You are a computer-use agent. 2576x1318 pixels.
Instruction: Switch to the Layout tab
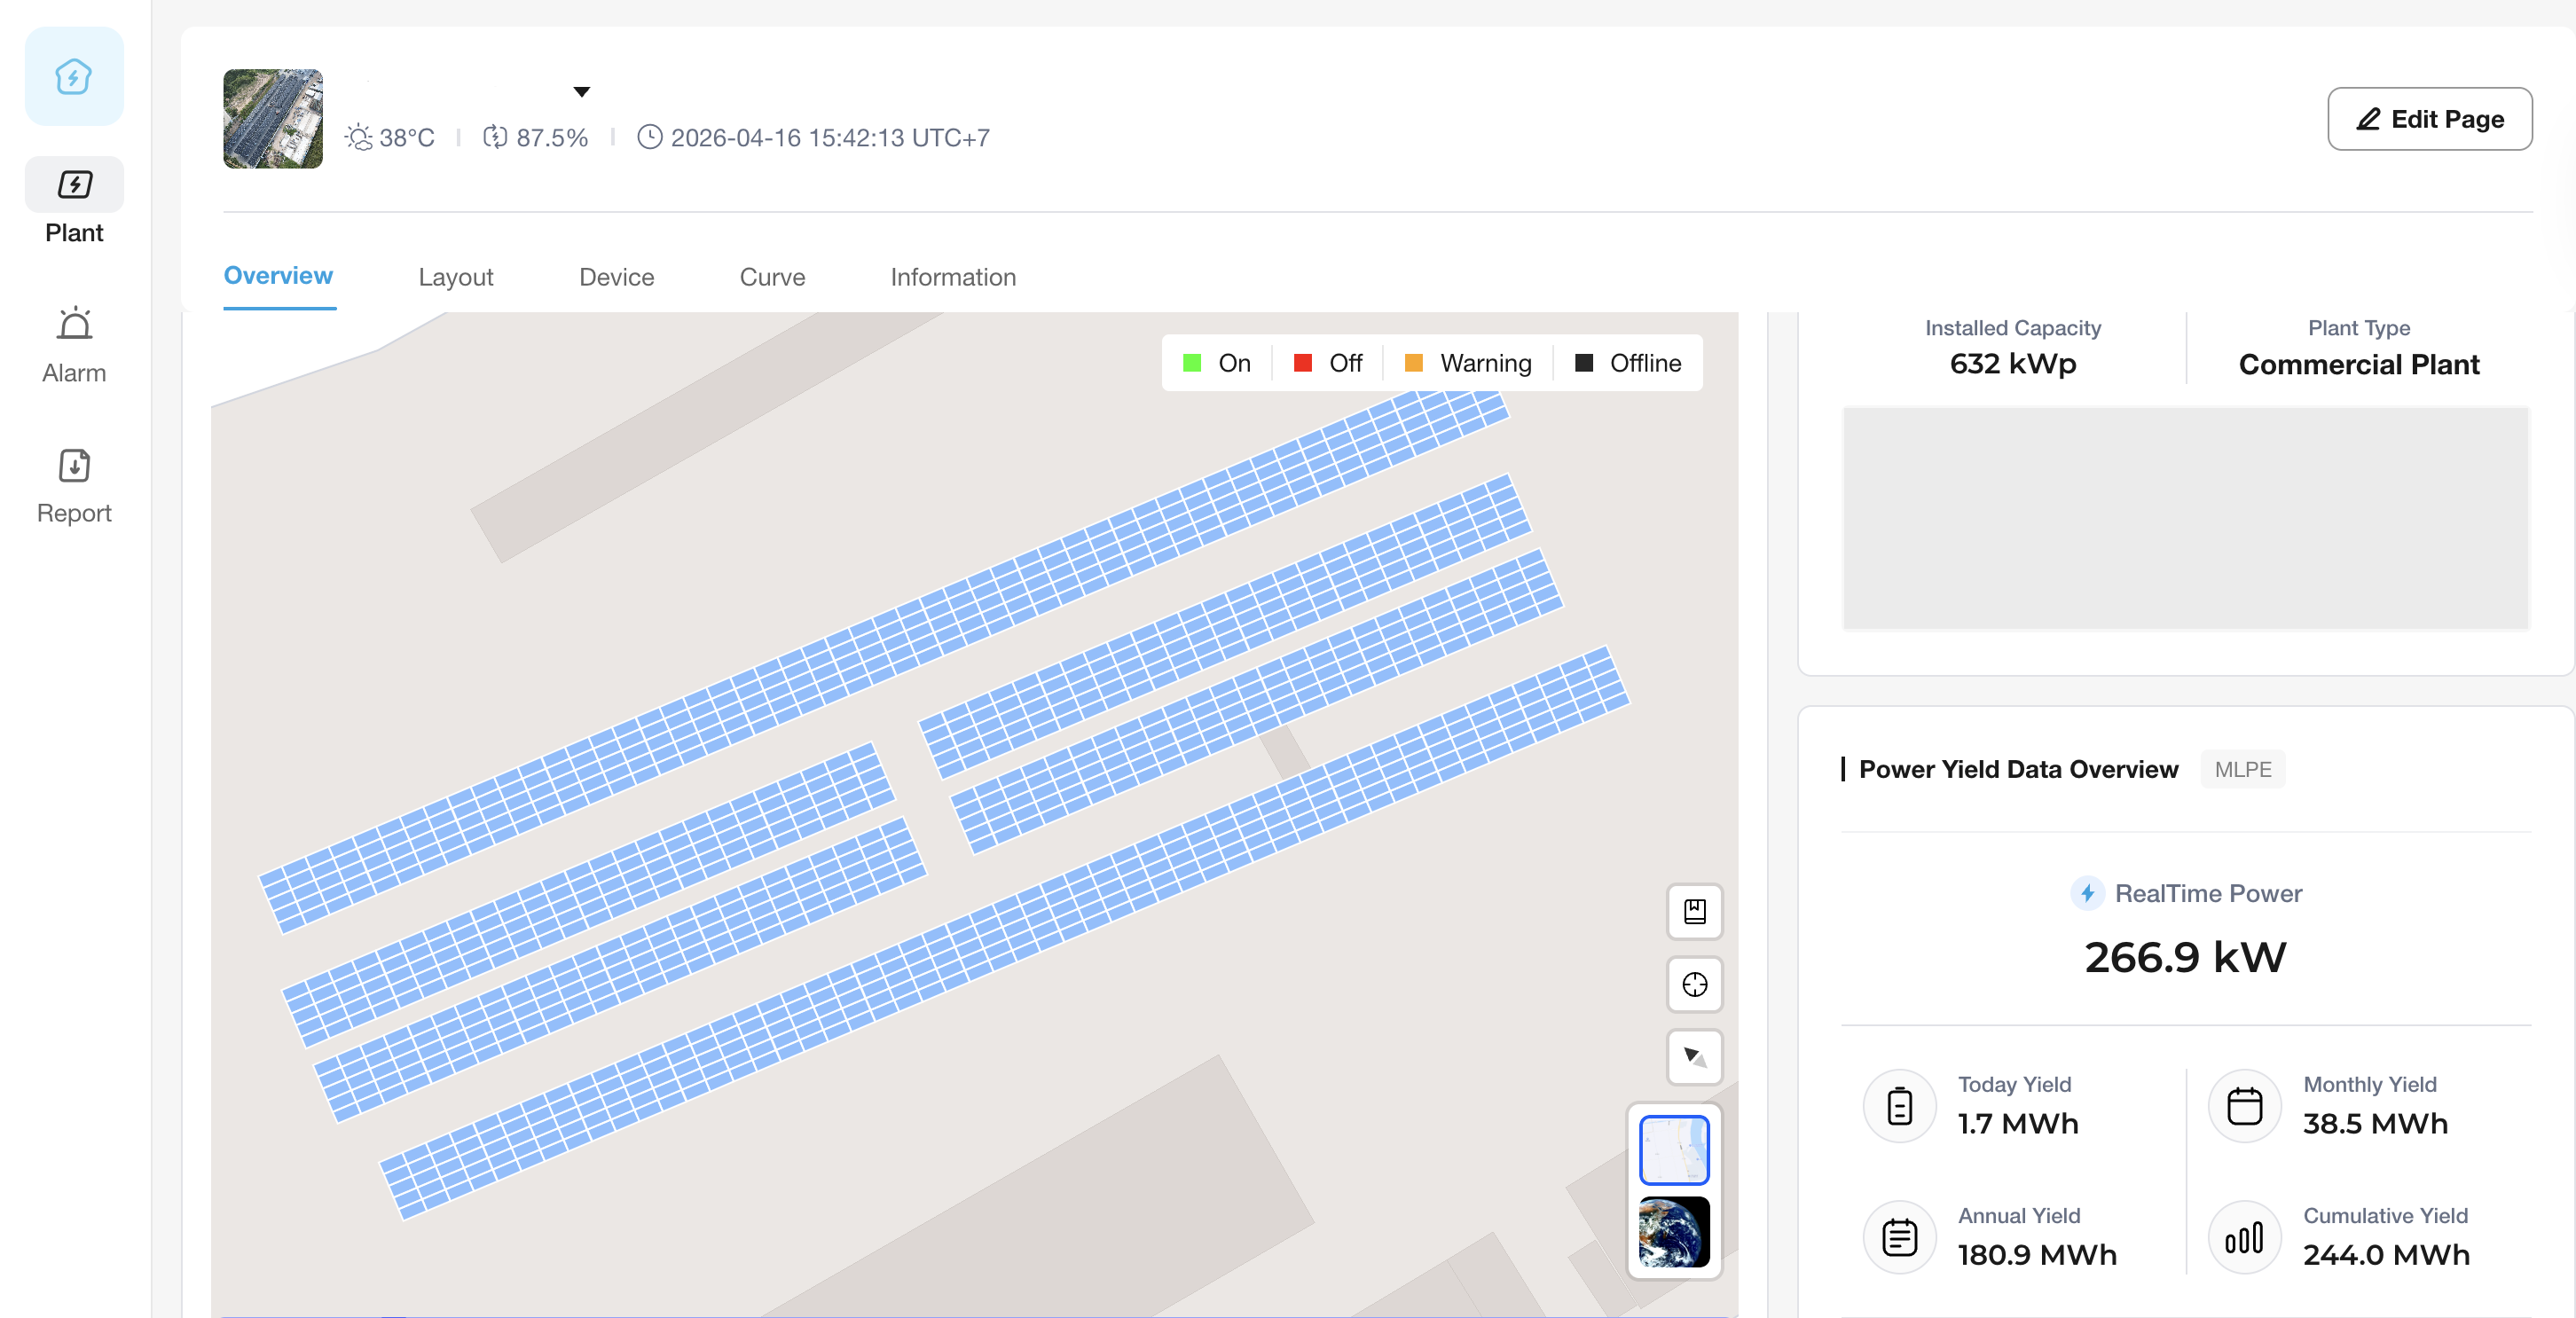(x=455, y=277)
